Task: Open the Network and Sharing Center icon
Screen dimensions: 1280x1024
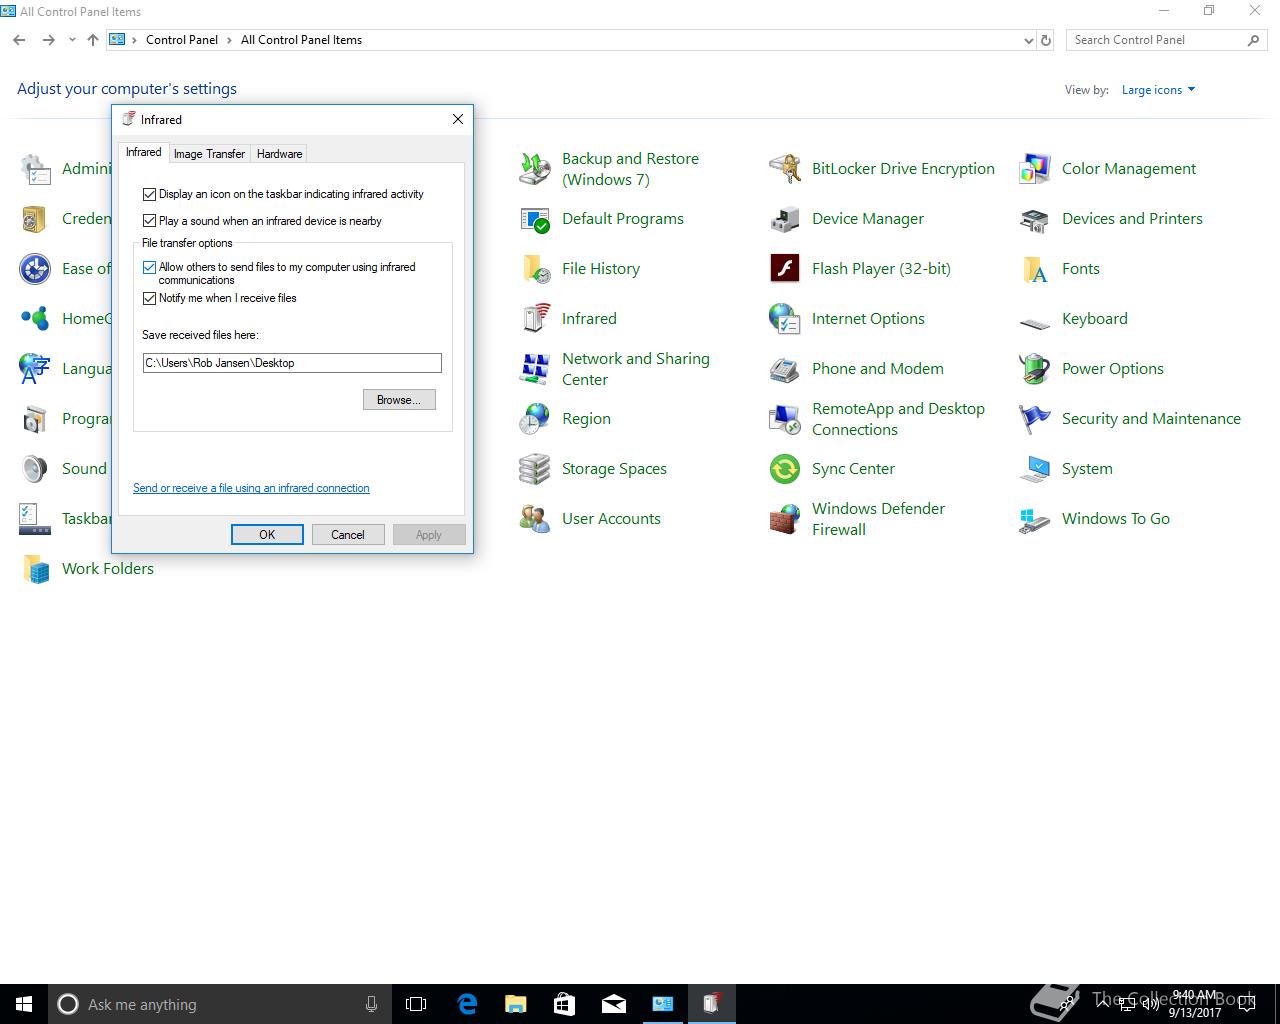Action: tap(535, 369)
